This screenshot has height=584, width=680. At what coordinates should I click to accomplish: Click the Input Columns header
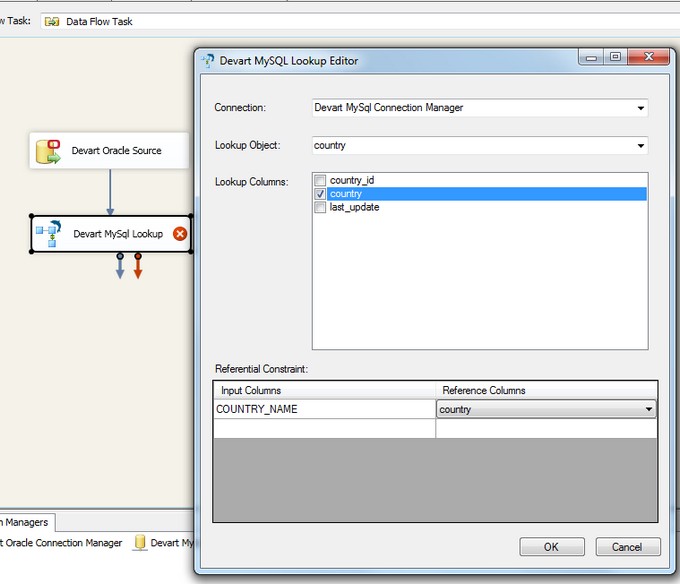point(324,390)
